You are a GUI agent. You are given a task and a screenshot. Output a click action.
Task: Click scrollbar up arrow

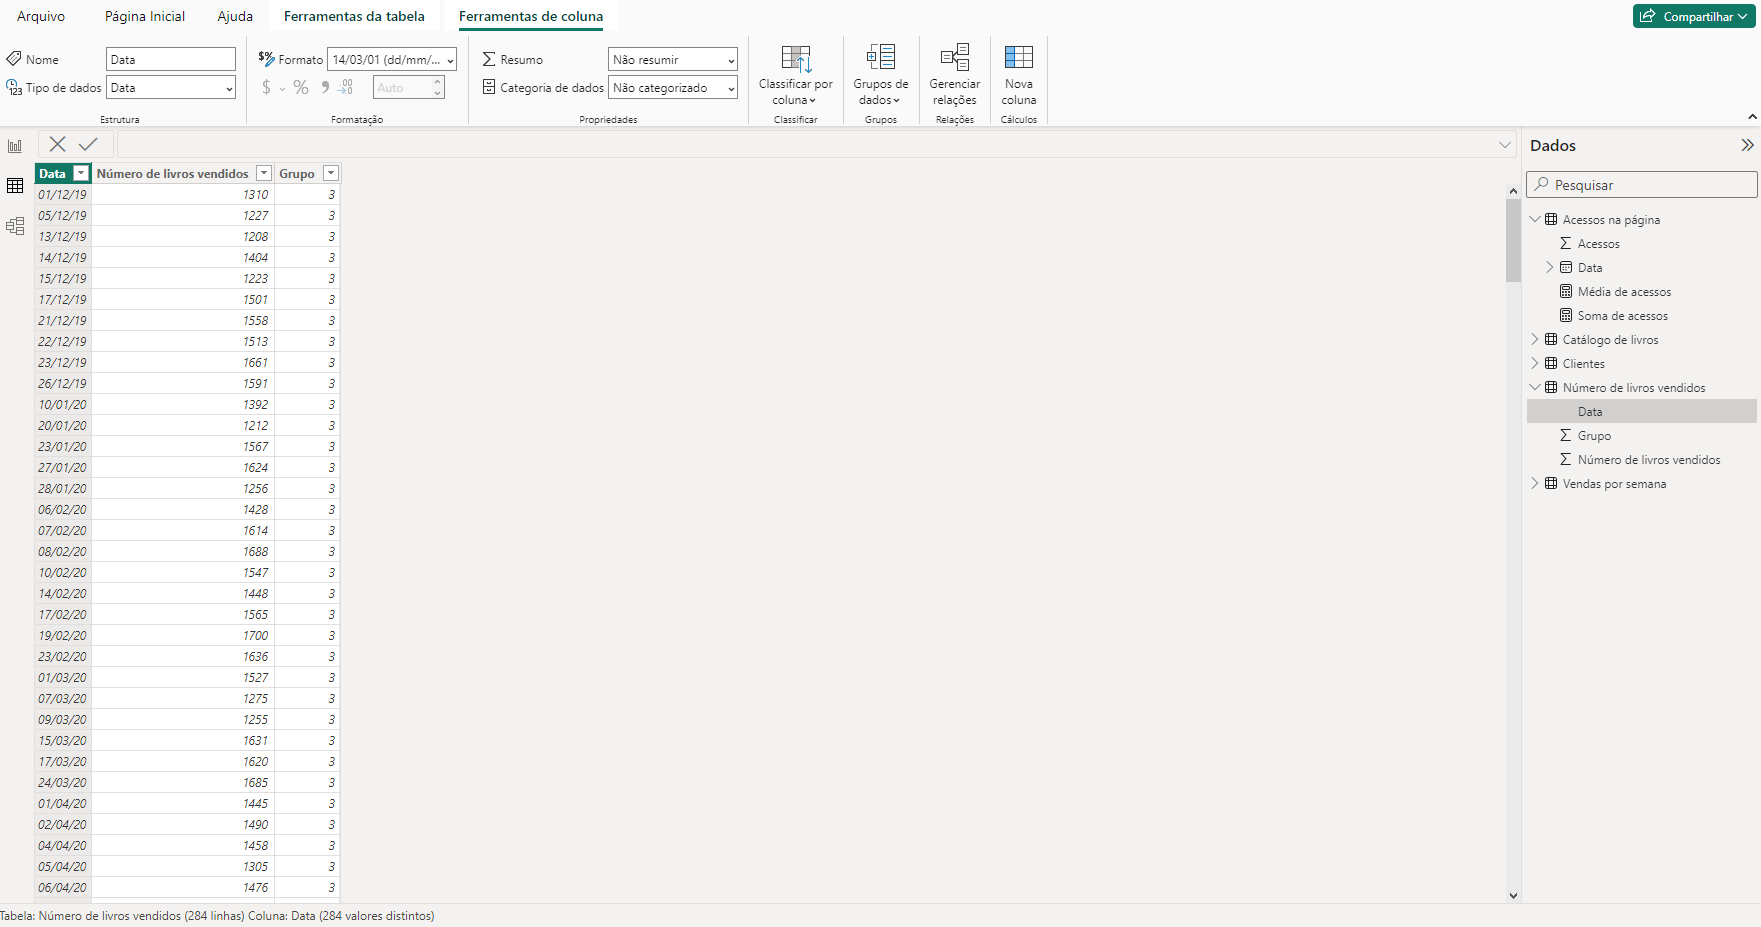pos(1513,190)
